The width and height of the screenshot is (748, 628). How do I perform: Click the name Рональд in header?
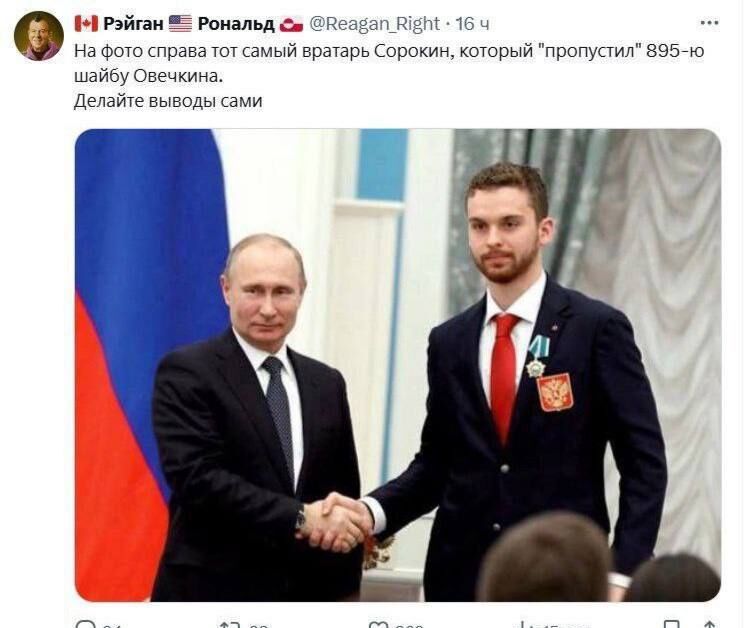(236, 24)
